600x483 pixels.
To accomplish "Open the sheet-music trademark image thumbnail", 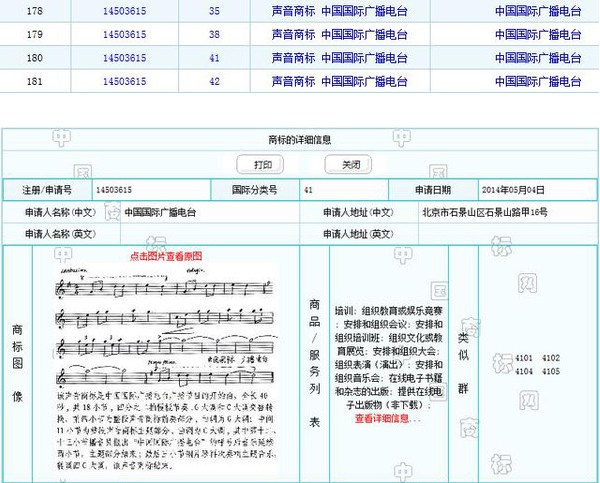I will coord(165,367).
